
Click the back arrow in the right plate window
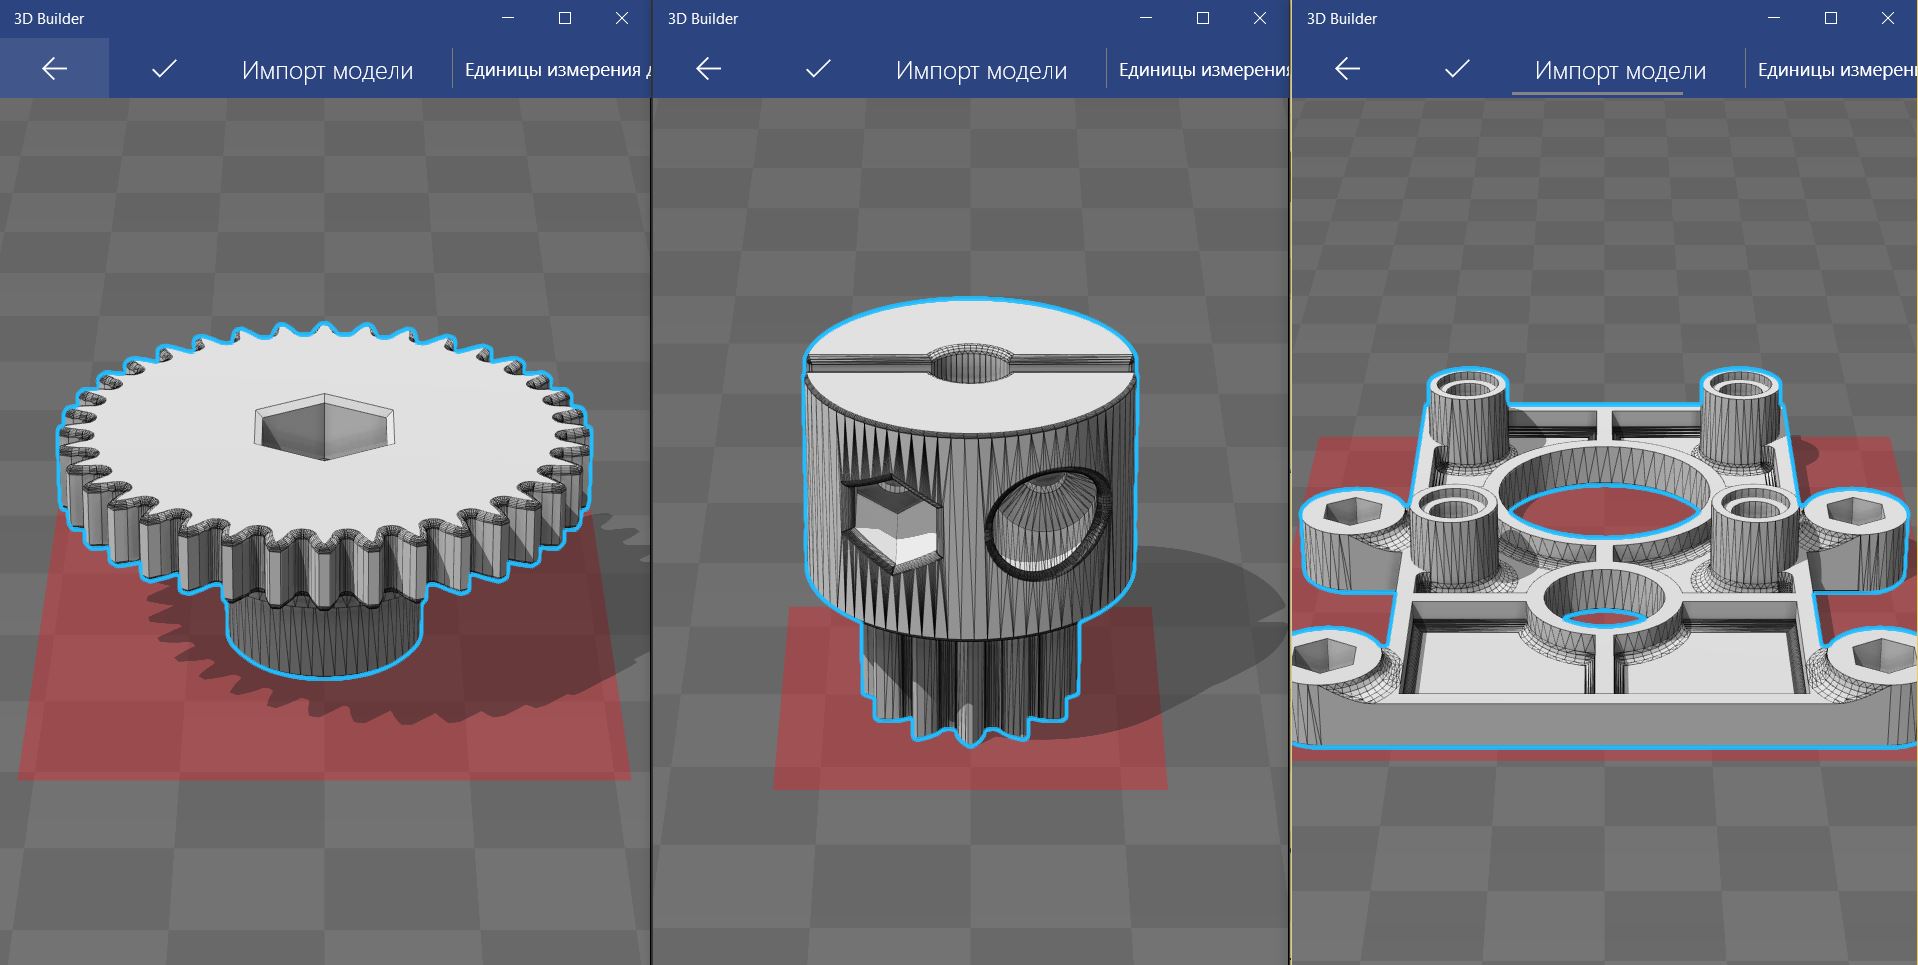(x=1347, y=69)
